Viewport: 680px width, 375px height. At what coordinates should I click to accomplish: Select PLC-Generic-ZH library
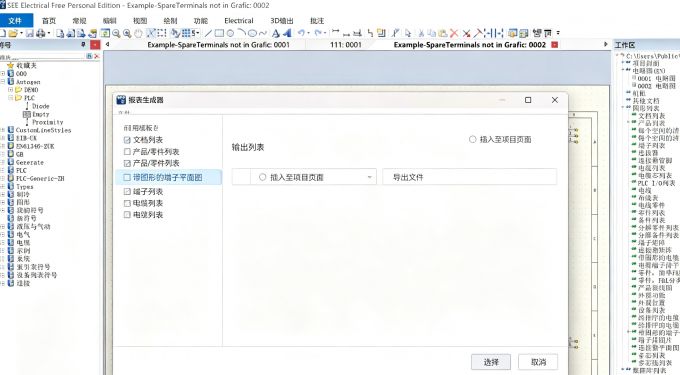[x=40, y=179]
